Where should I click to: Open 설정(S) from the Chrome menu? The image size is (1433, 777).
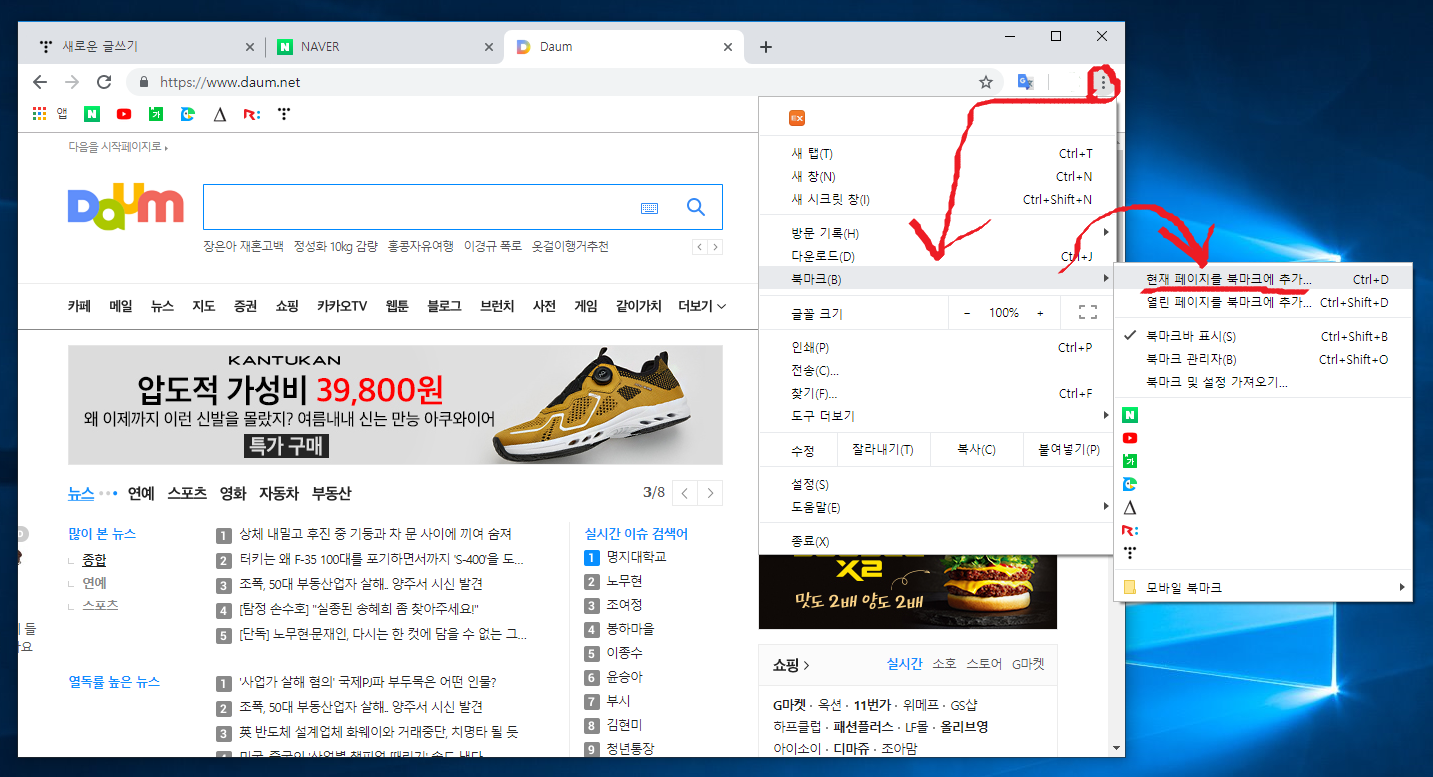[x=937, y=484]
